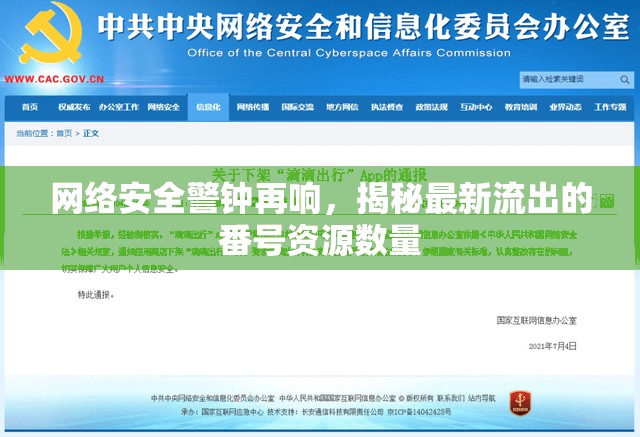Viewport: 640px width, 437px height.
Task: Click the 国家互联网信息办公室 signature line
Action: [536, 321]
